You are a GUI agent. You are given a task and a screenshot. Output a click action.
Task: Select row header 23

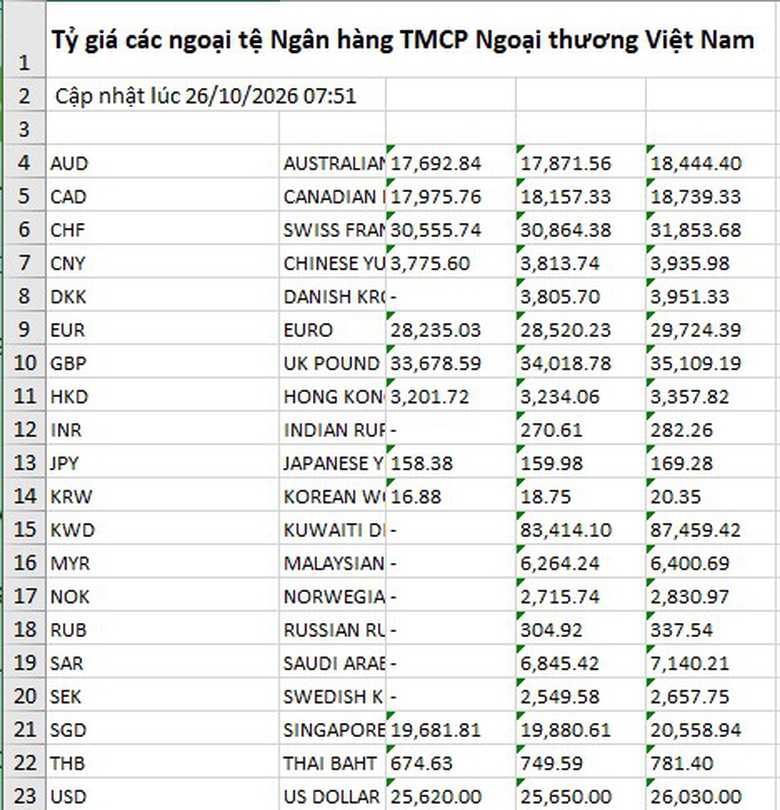click(24, 795)
